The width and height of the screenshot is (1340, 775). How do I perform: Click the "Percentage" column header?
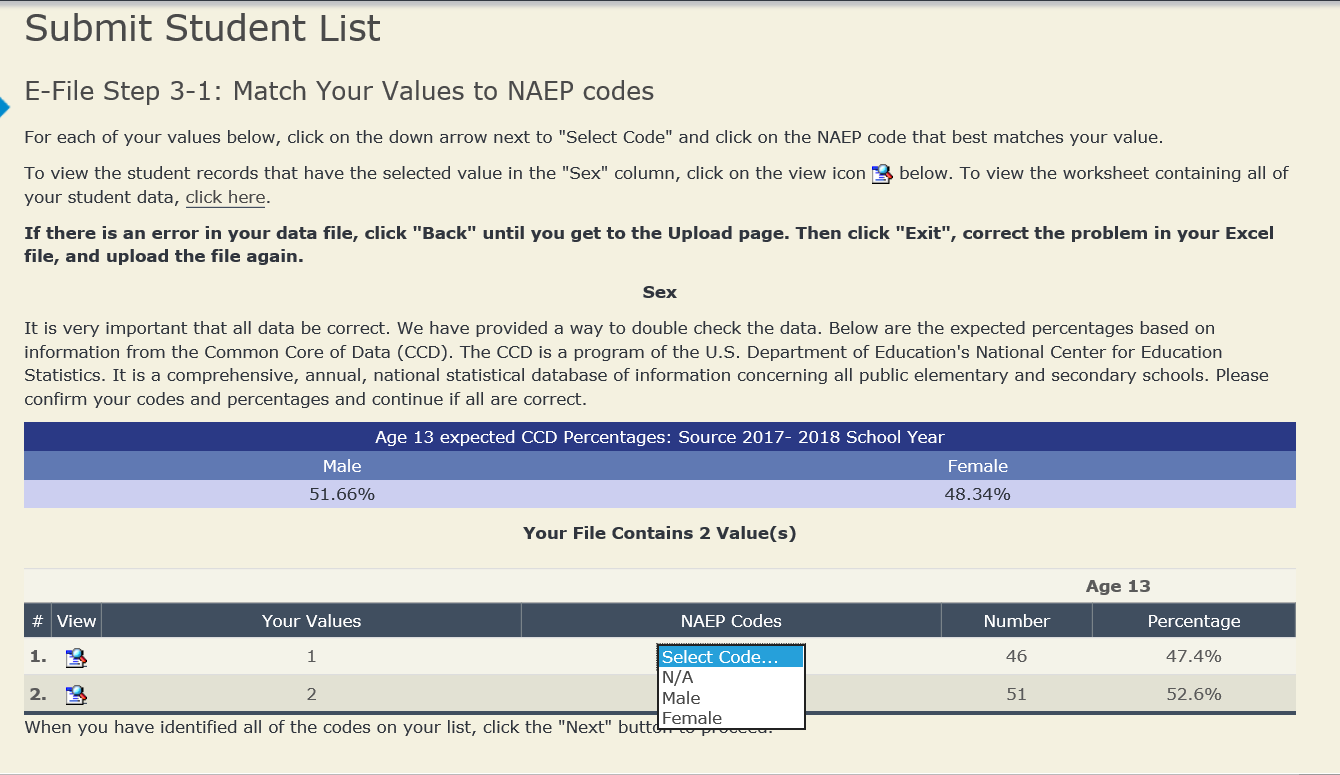pos(1193,621)
